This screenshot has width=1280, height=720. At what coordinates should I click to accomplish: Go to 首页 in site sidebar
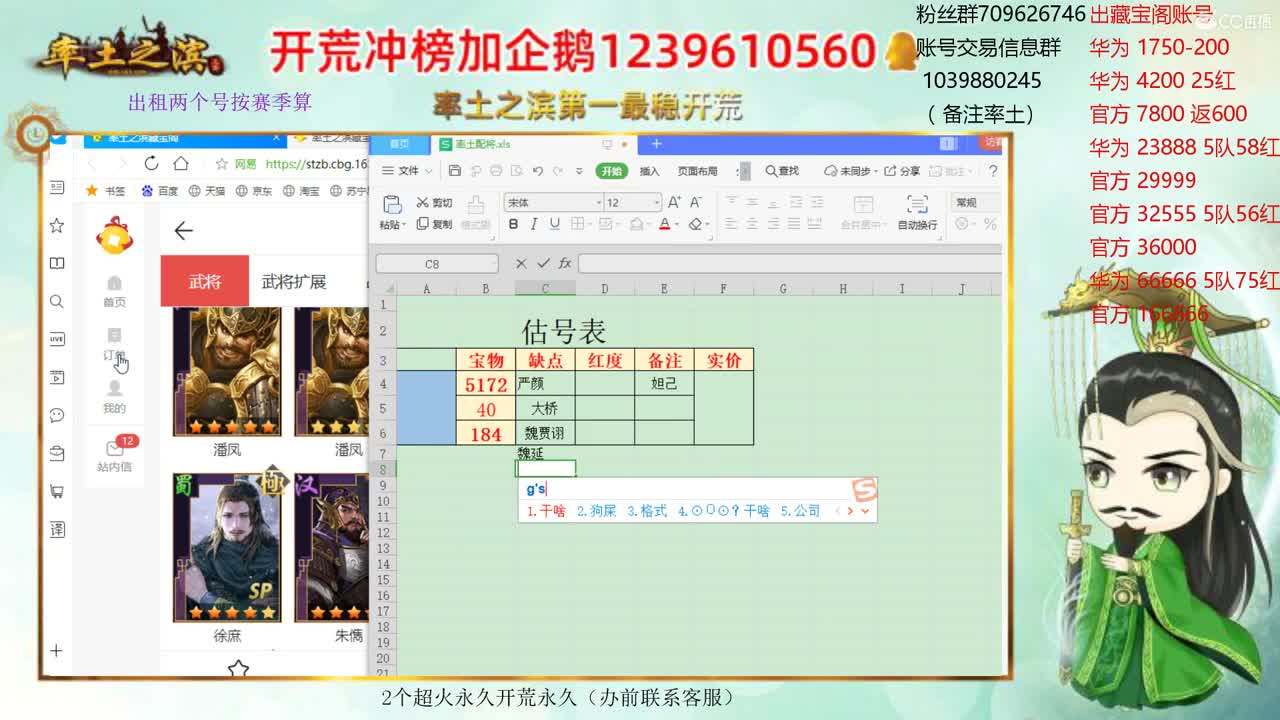[x=115, y=291]
